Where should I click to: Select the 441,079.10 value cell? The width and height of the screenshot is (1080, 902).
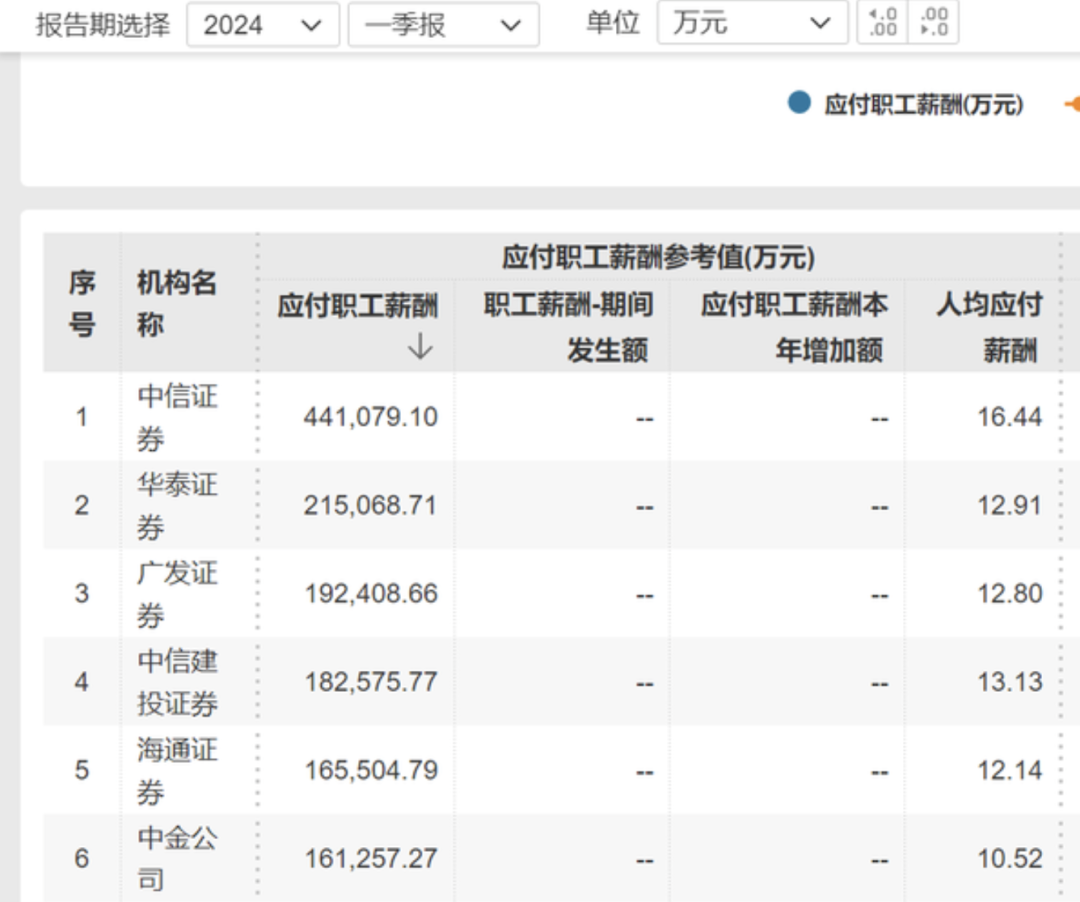(x=371, y=417)
